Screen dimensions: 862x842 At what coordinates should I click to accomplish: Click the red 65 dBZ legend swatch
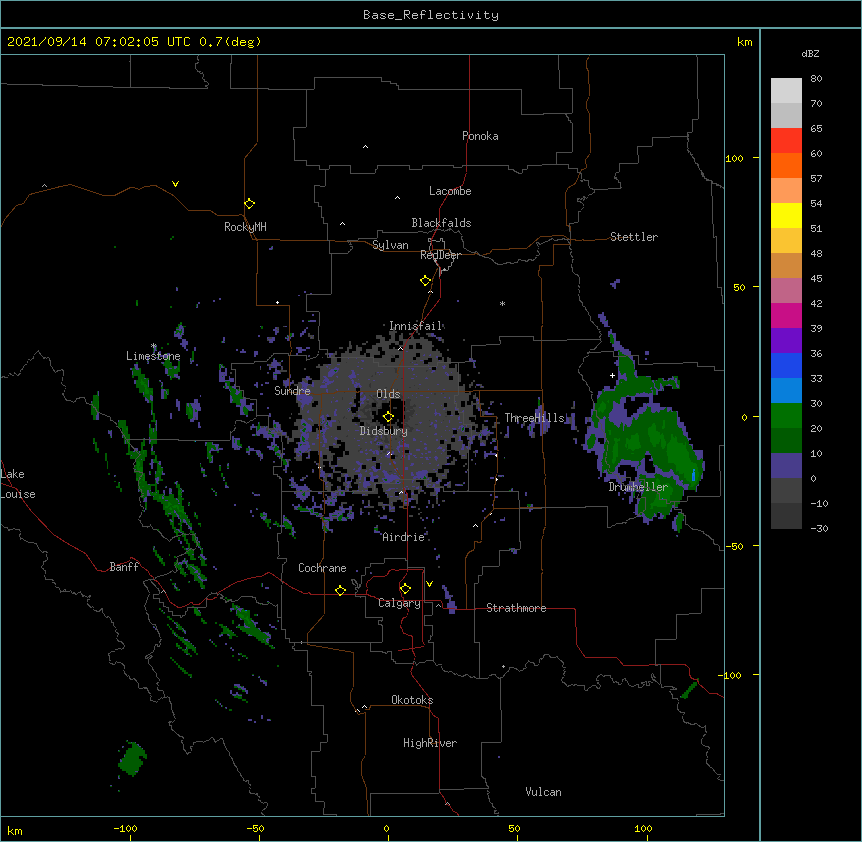coord(786,141)
